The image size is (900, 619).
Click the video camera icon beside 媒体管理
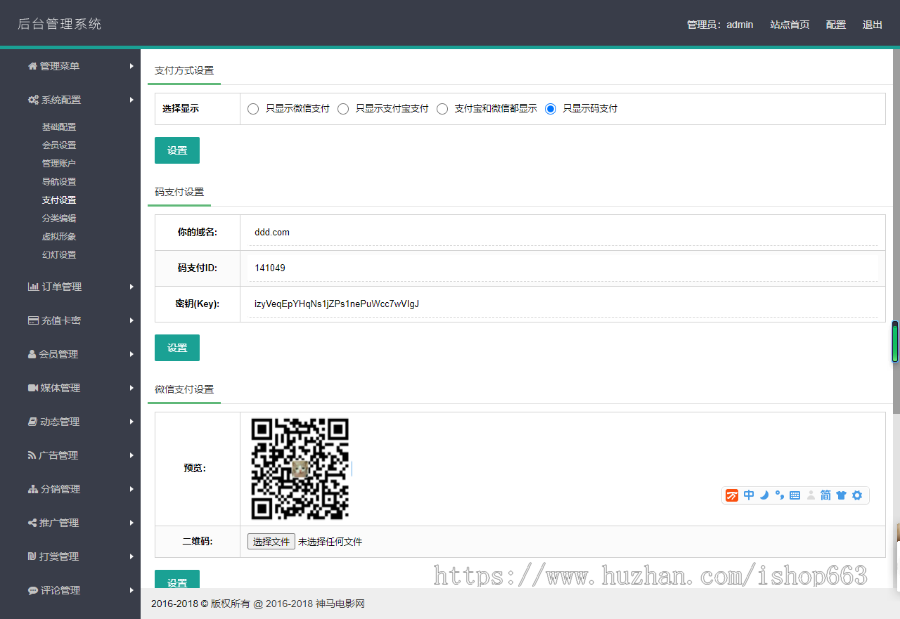click(x=33, y=388)
